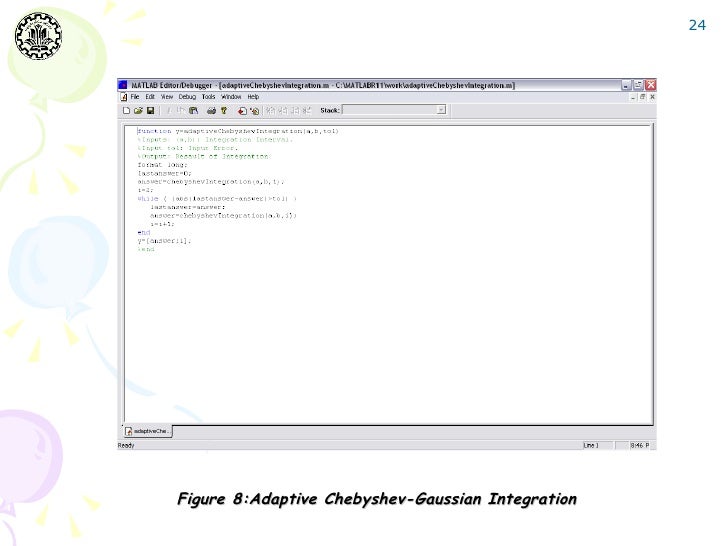Click the 'Ready' status bar text
The image size is (728, 546).
tap(126, 445)
